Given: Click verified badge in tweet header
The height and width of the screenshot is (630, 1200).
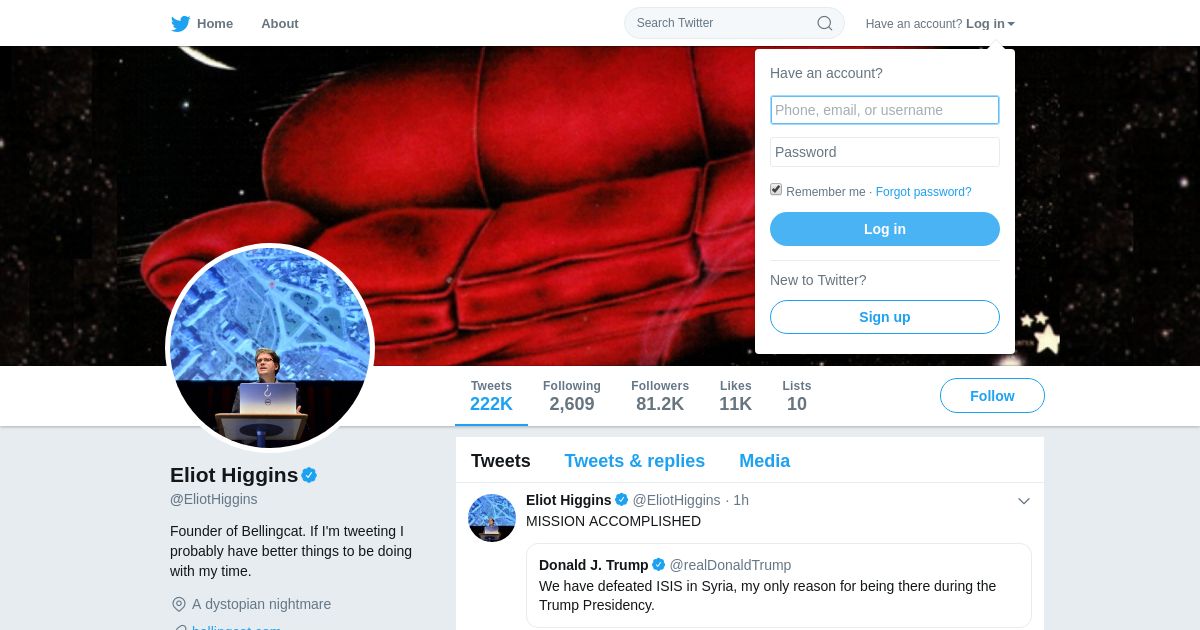Looking at the screenshot, I should [x=621, y=500].
